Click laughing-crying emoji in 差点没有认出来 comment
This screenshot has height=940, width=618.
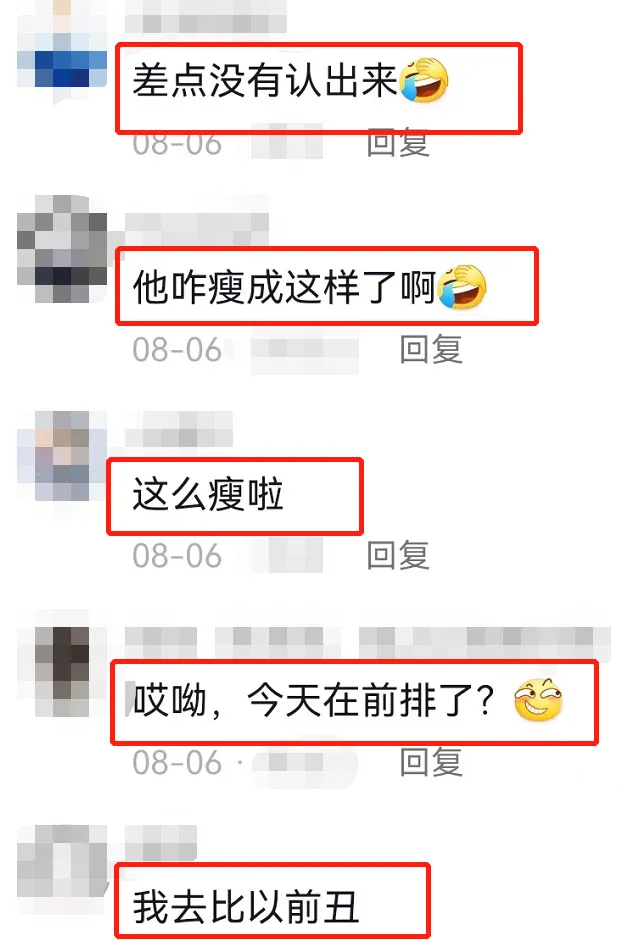pos(424,80)
